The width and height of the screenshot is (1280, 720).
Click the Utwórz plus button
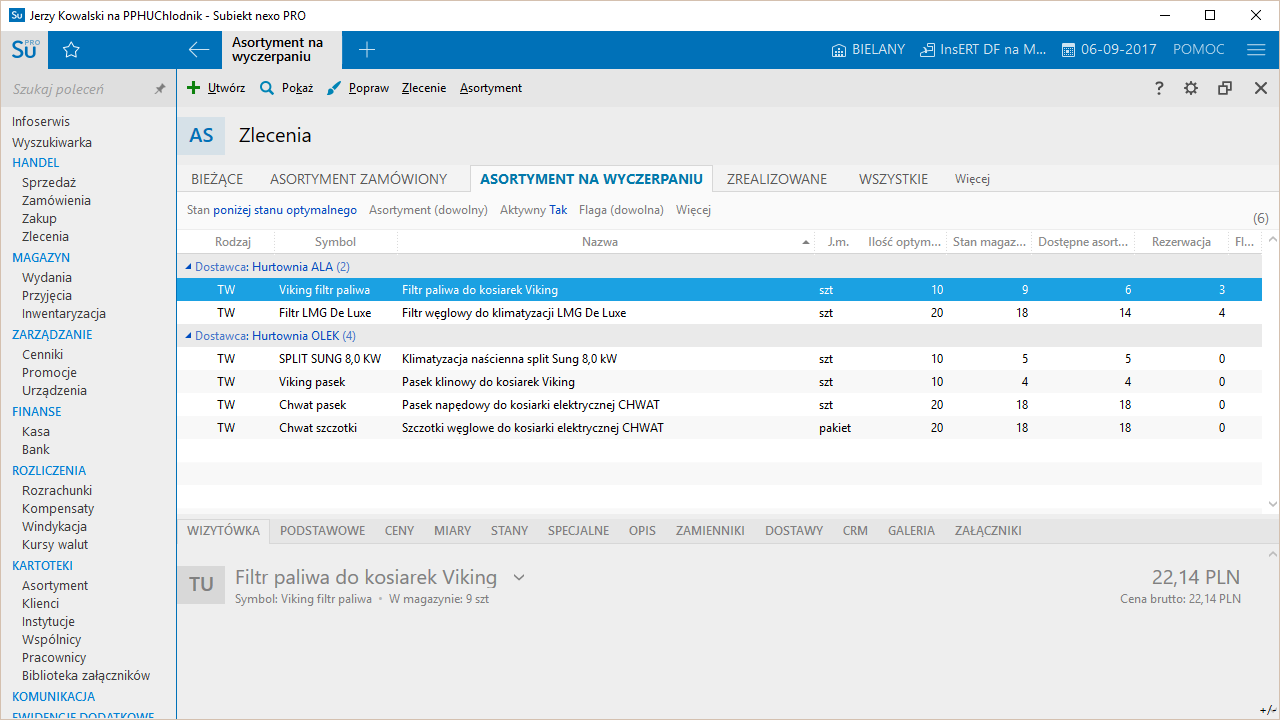[x=216, y=88]
